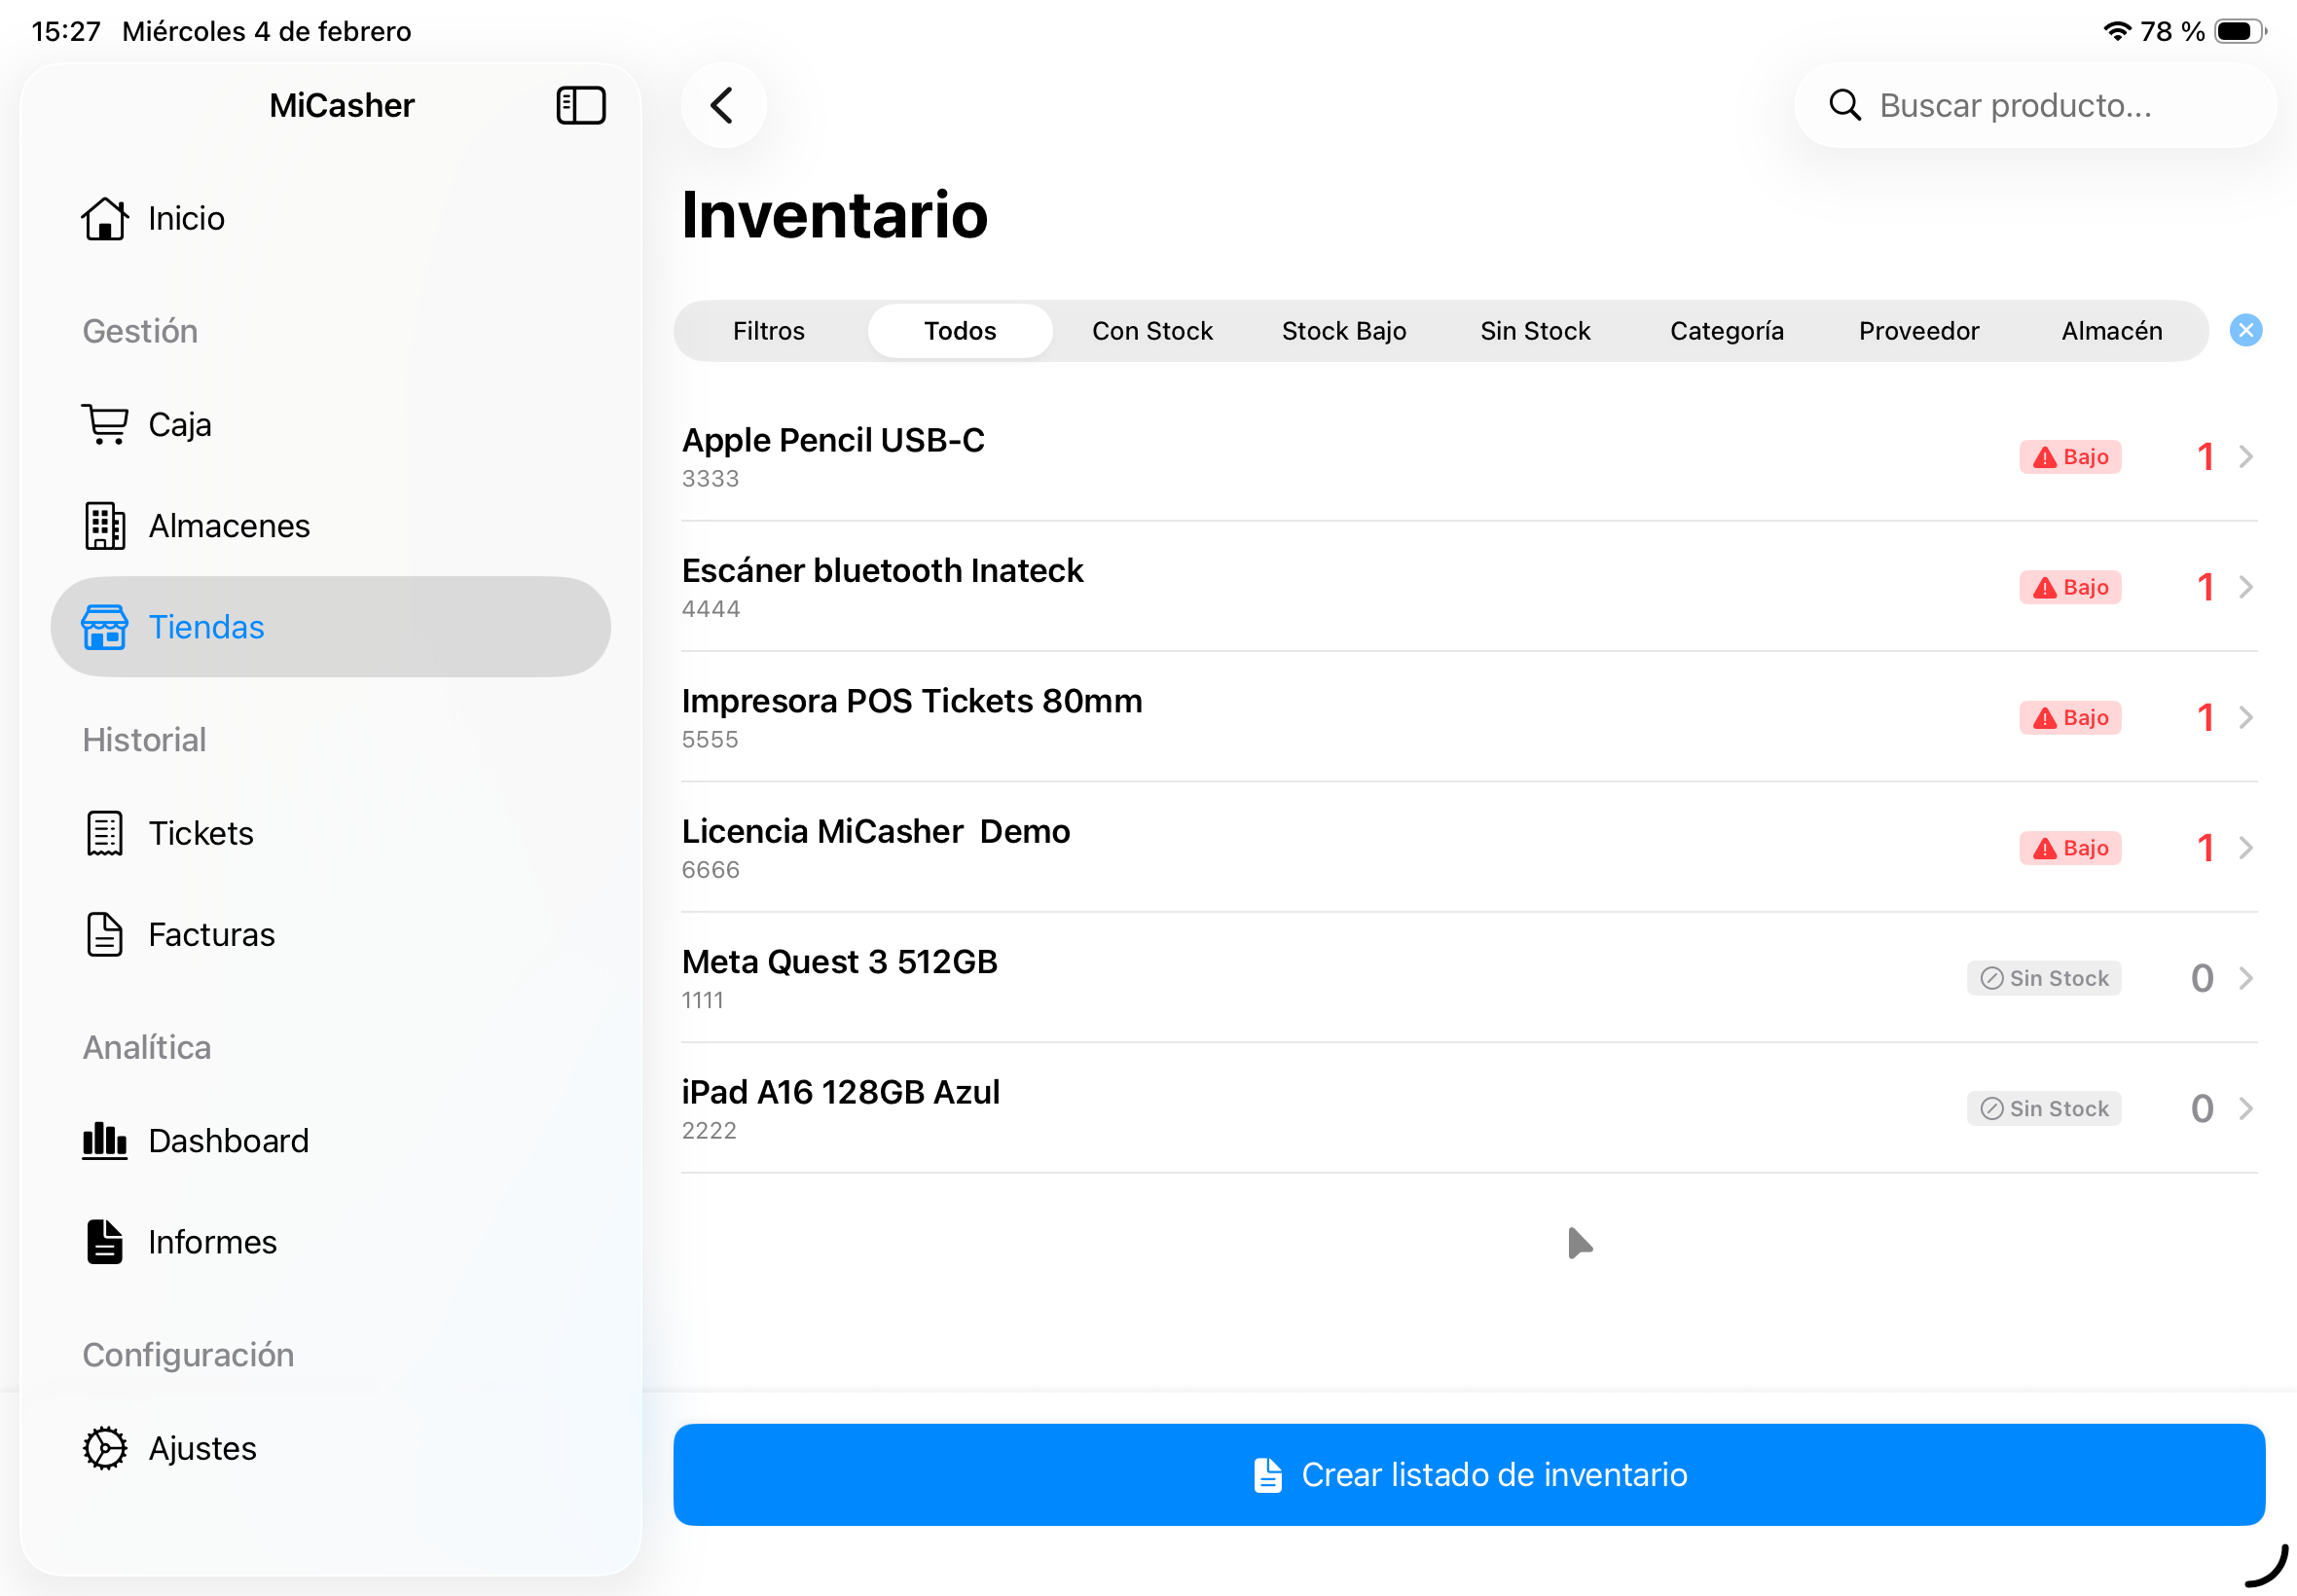Open Inicio home icon
The width and height of the screenshot is (2297, 1596).
click(104, 218)
